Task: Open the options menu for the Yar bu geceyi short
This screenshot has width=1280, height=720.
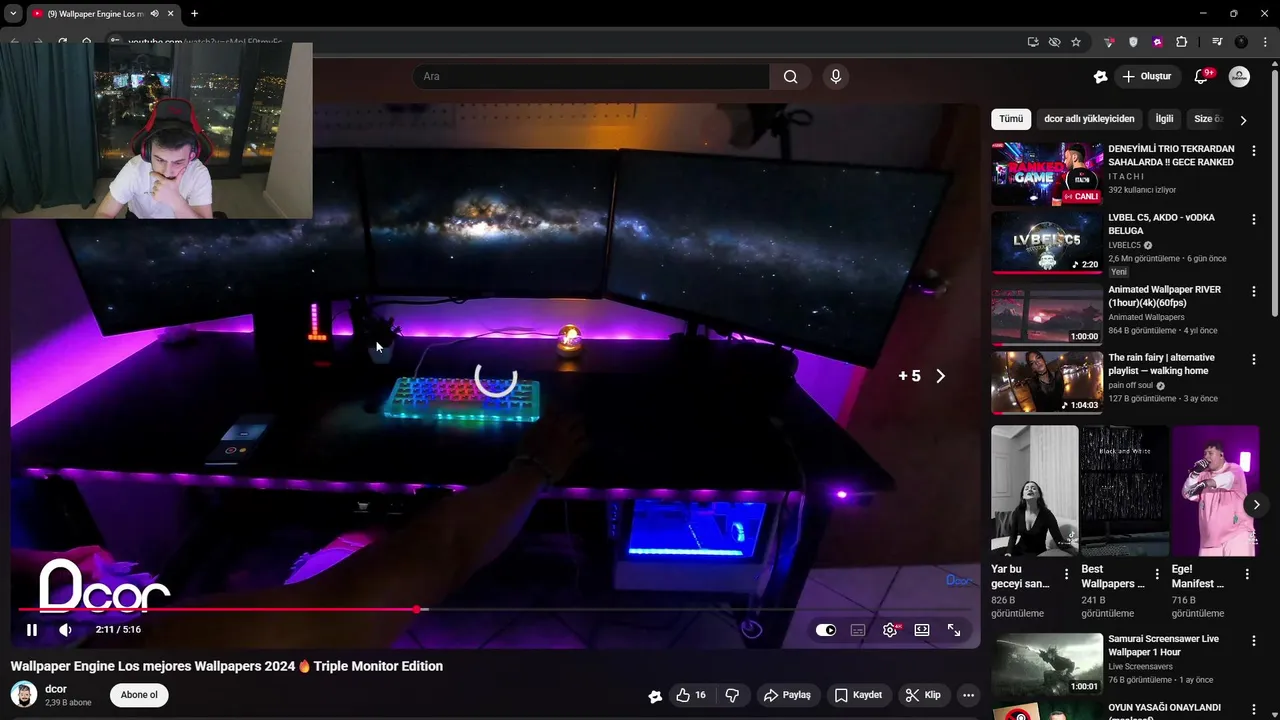Action: point(1066,574)
